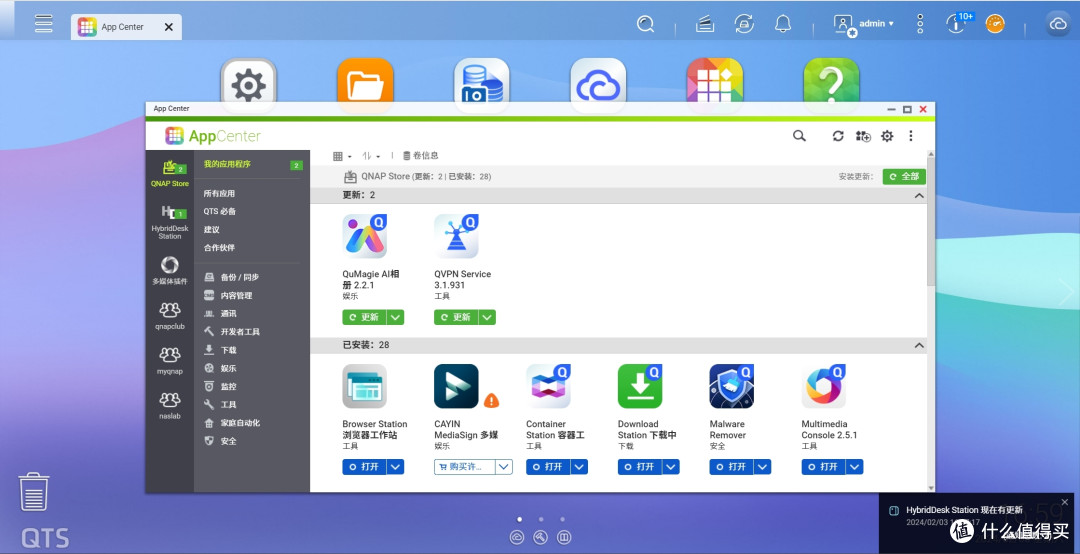Screen dimensions: 1080x554
Task: Open the sort order dropdown
Action: [x=371, y=156]
